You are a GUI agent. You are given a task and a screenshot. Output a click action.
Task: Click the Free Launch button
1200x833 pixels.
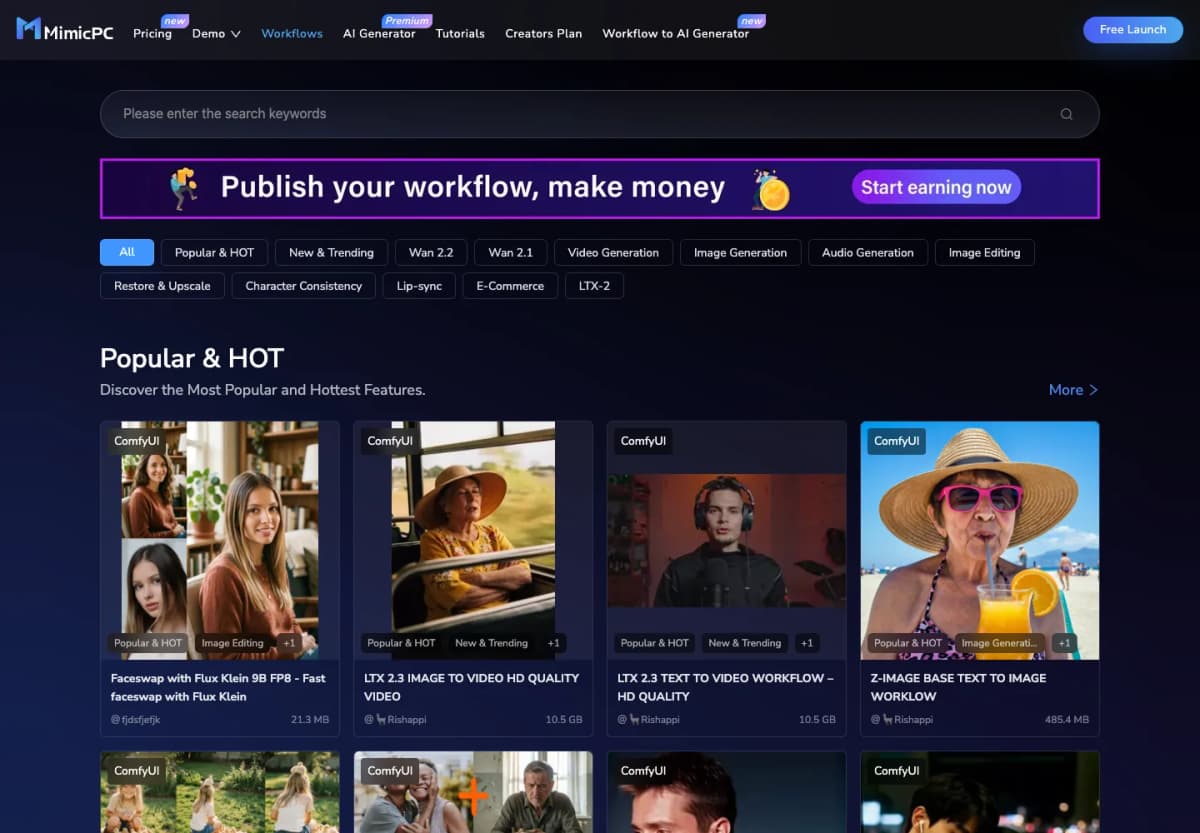(1133, 30)
